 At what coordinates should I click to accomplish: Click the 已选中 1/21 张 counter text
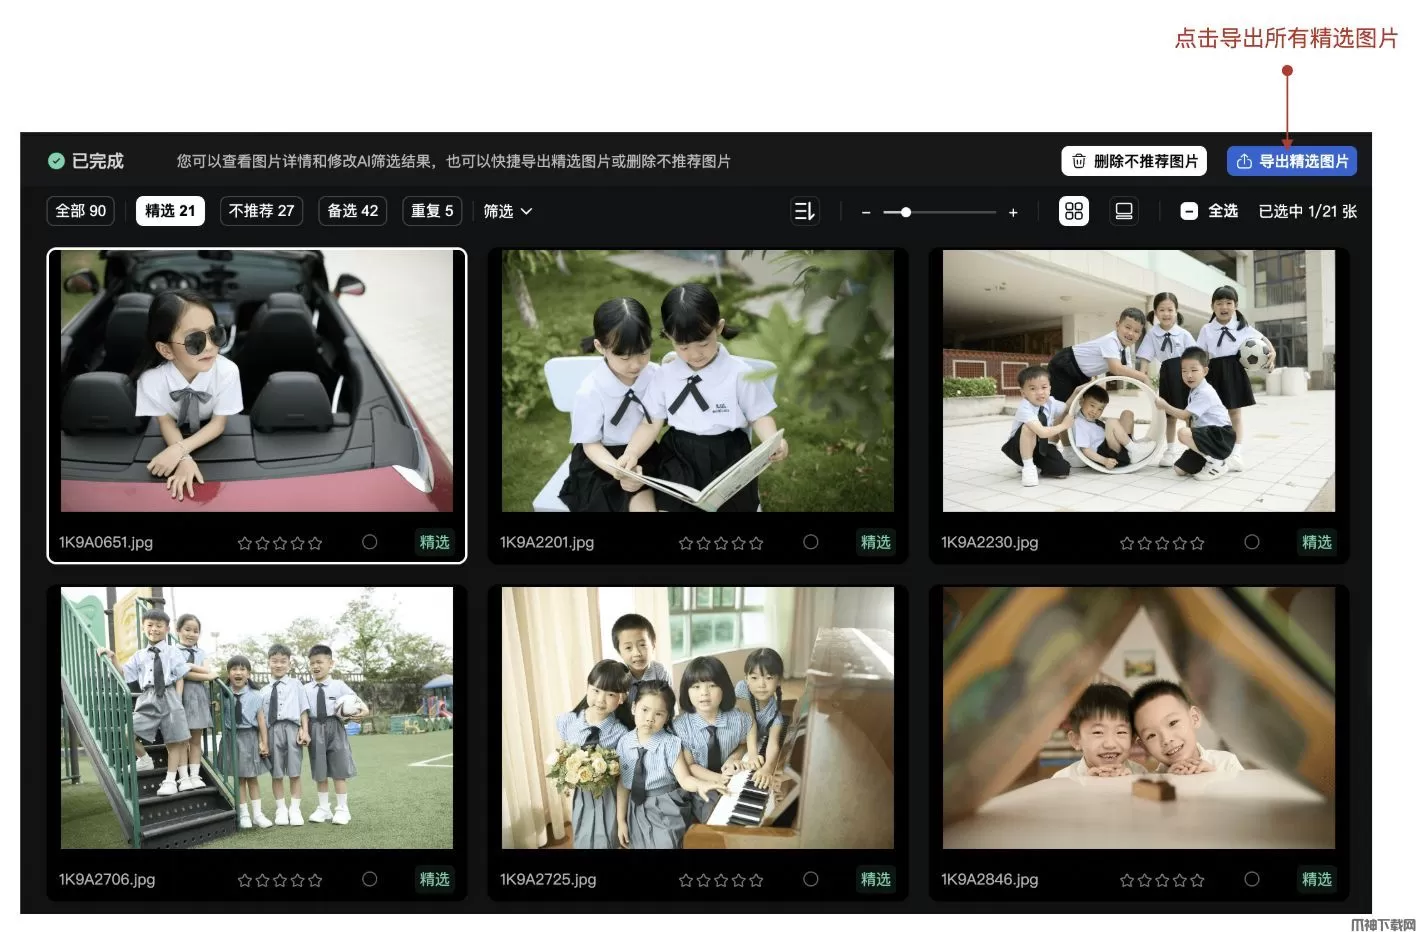coord(1308,211)
